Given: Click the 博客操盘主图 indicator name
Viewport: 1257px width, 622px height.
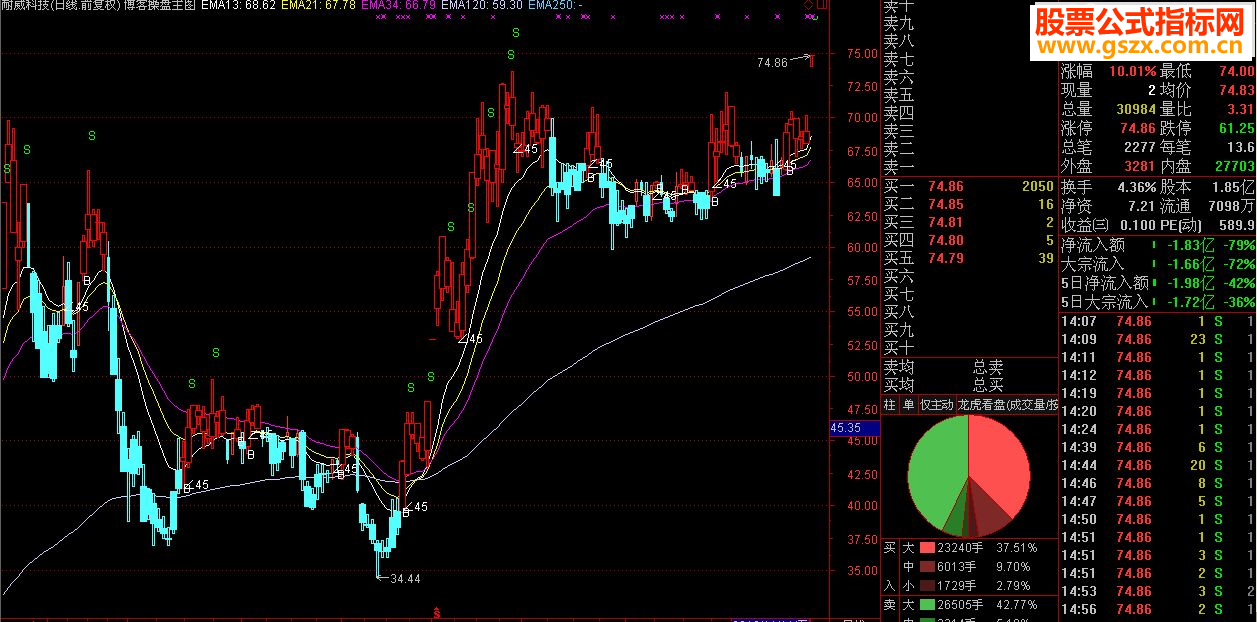Looking at the screenshot, I should pyautogui.click(x=157, y=6).
